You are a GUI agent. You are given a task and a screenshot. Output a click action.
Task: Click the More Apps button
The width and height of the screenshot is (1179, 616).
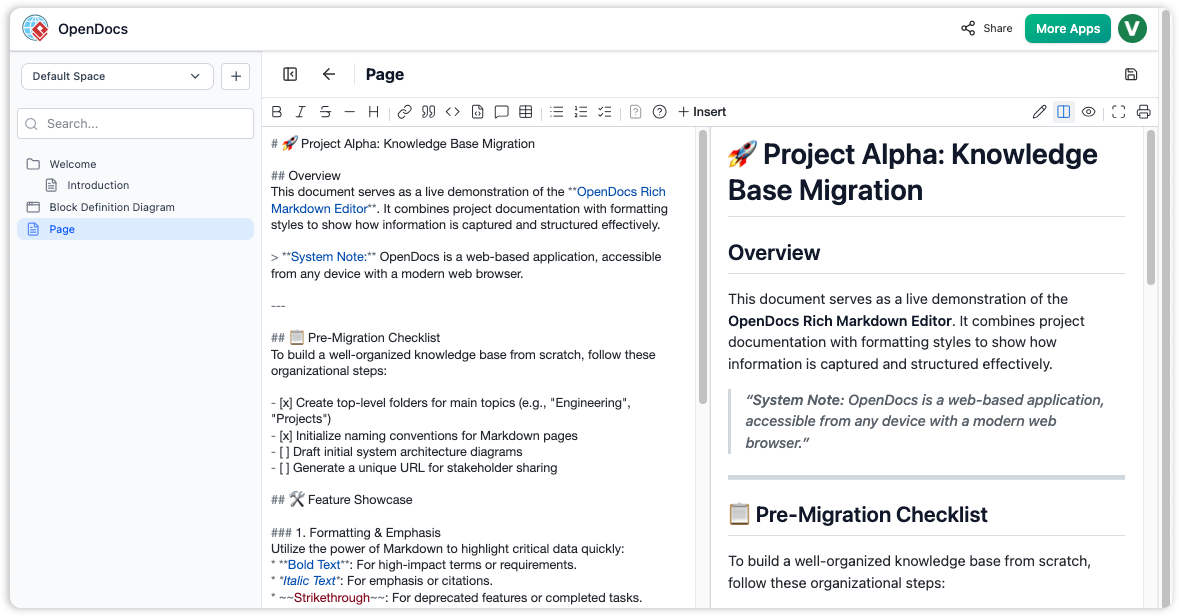click(x=1067, y=29)
